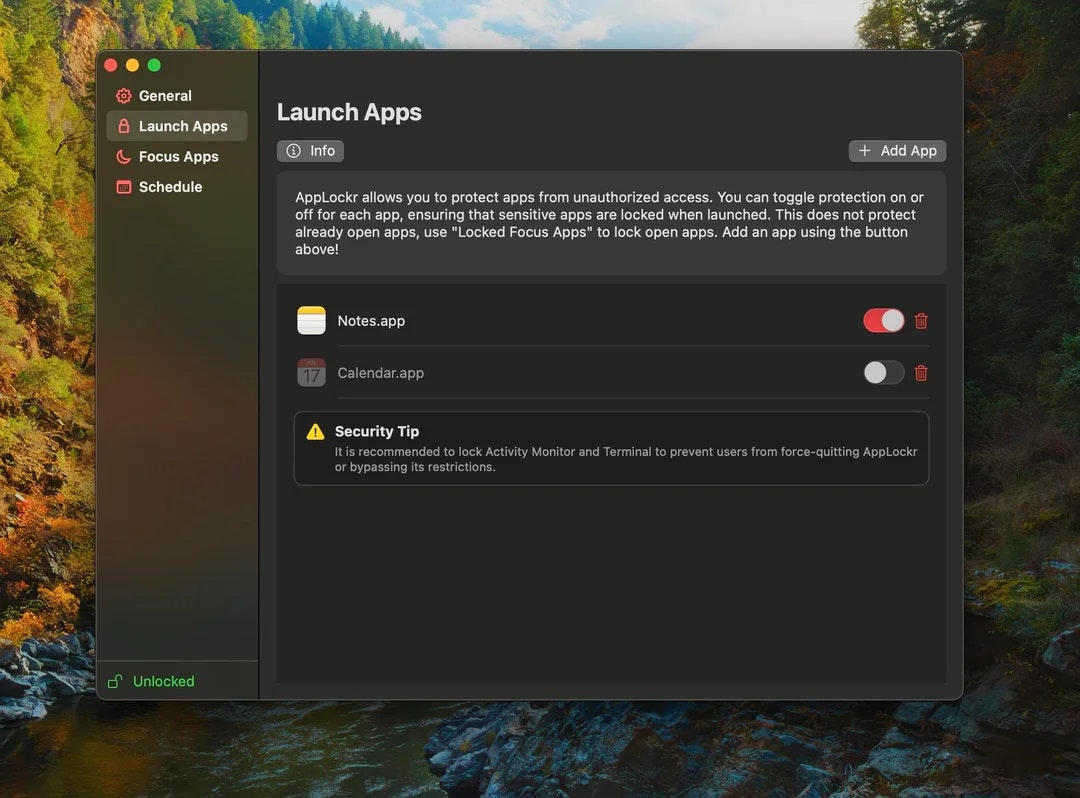
Task: Click the Add App button
Action: (x=897, y=151)
